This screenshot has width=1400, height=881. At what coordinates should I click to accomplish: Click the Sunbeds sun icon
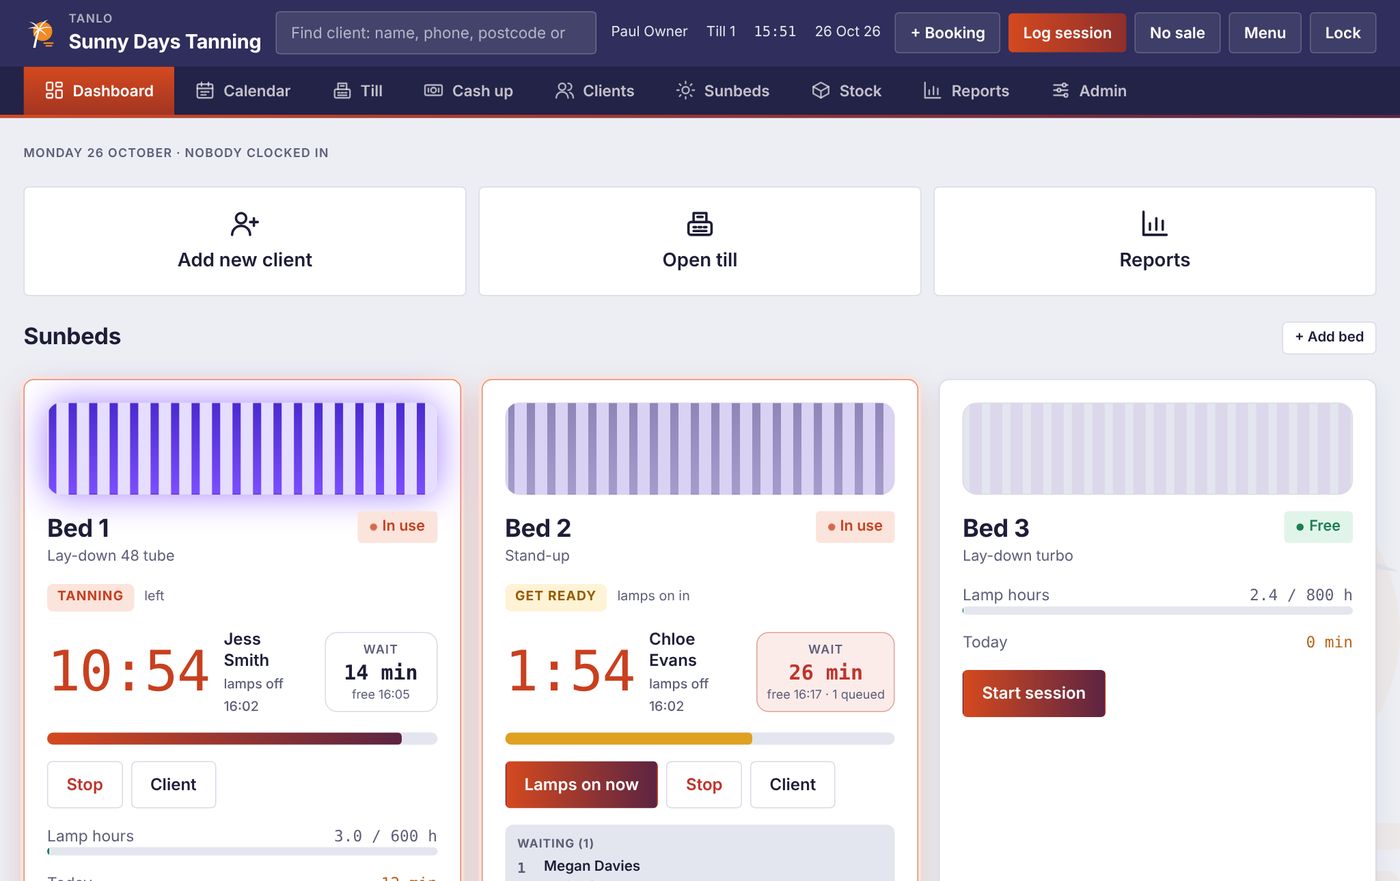tap(685, 91)
